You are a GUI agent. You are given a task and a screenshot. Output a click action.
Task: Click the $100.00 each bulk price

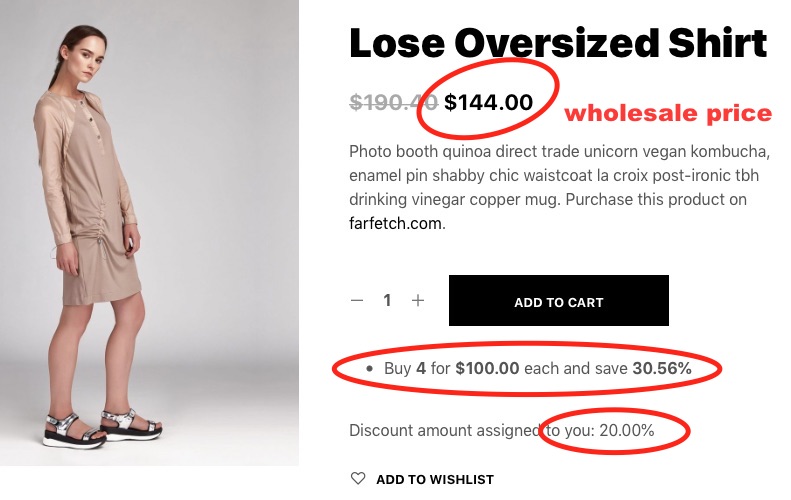tap(487, 368)
